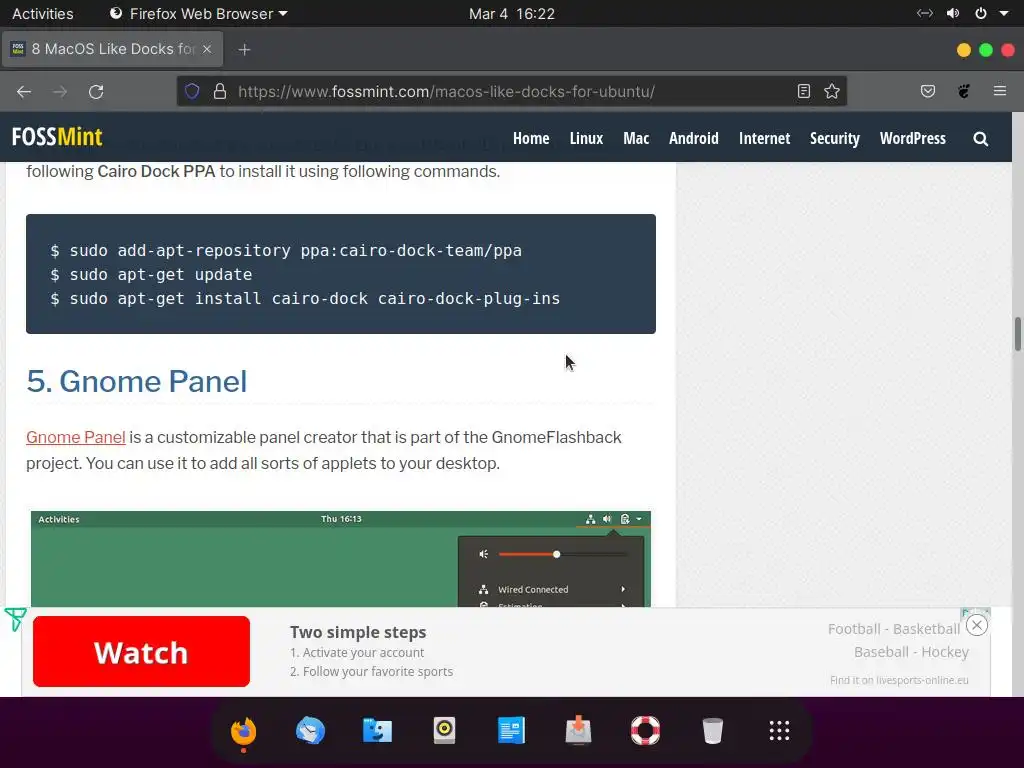Viewport: 1024px width, 768px height.
Task: Open the Trash from the dock
Action: click(x=712, y=731)
